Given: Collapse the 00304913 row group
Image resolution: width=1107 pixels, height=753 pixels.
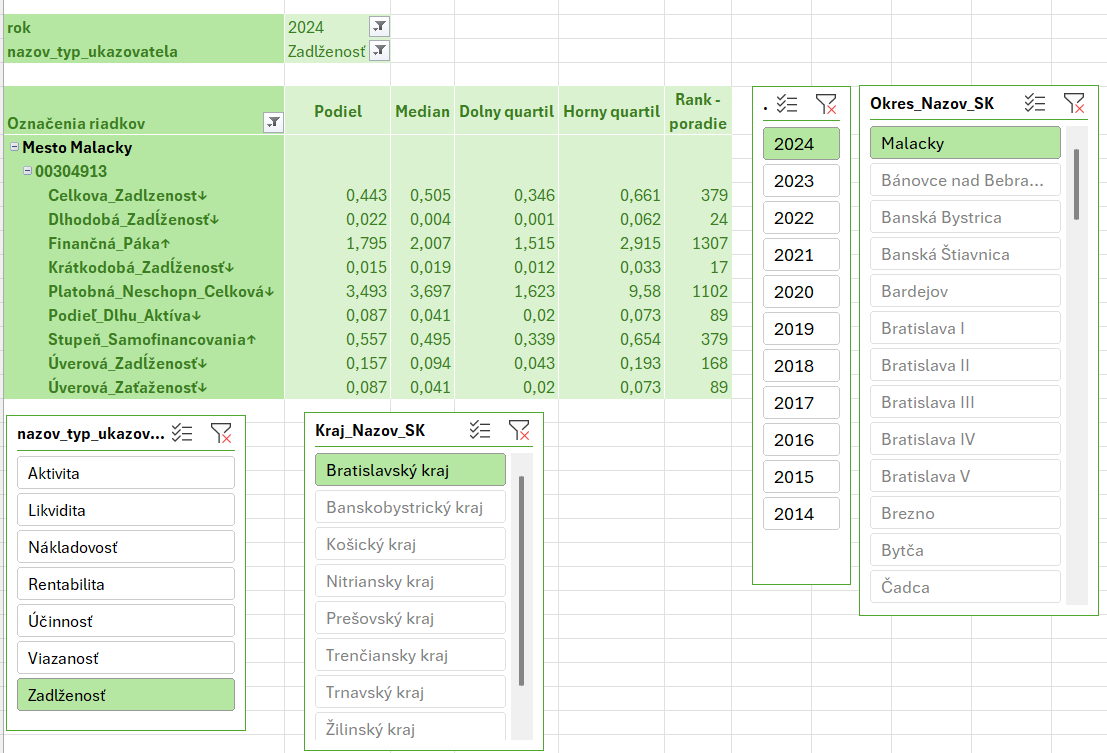Looking at the screenshot, I should click(27, 171).
